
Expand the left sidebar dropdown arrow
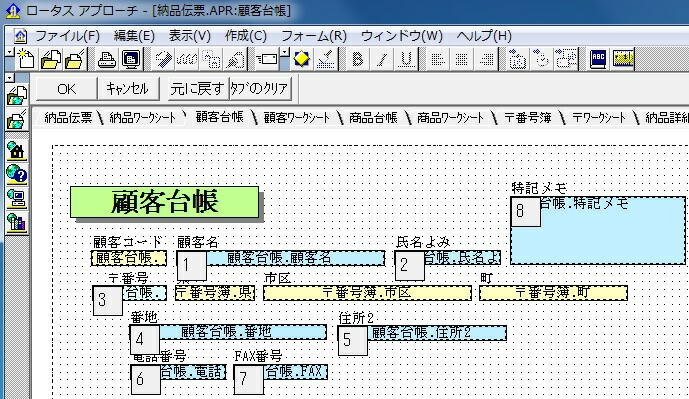coord(10,78)
